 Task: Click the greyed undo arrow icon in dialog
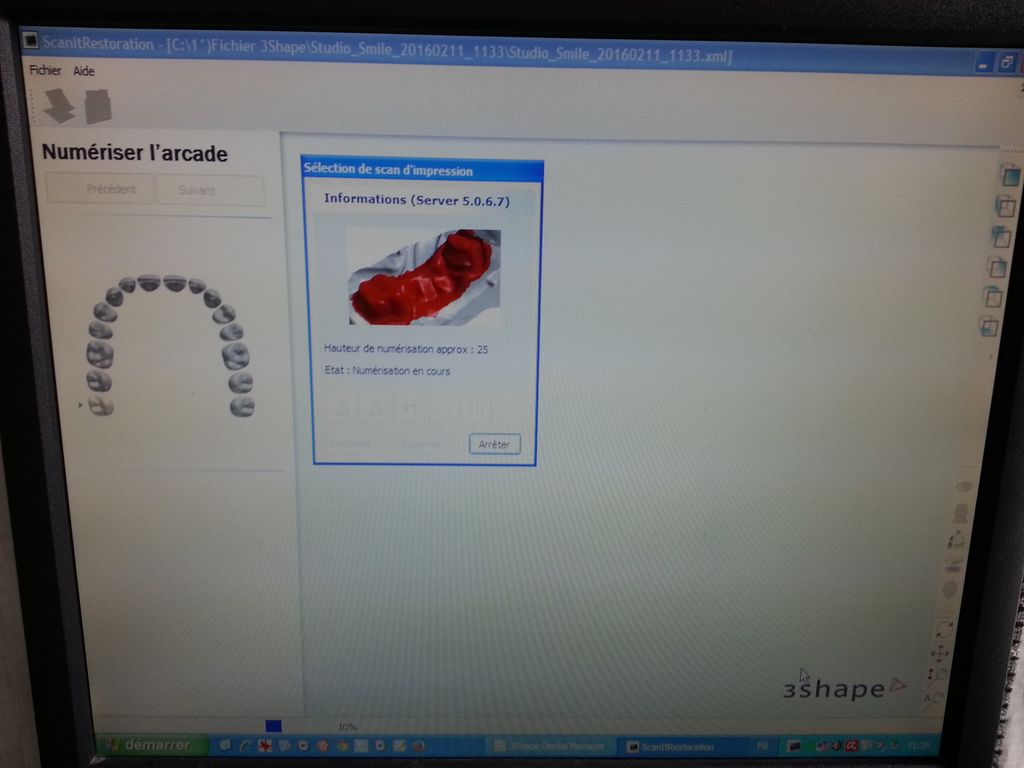(409, 409)
